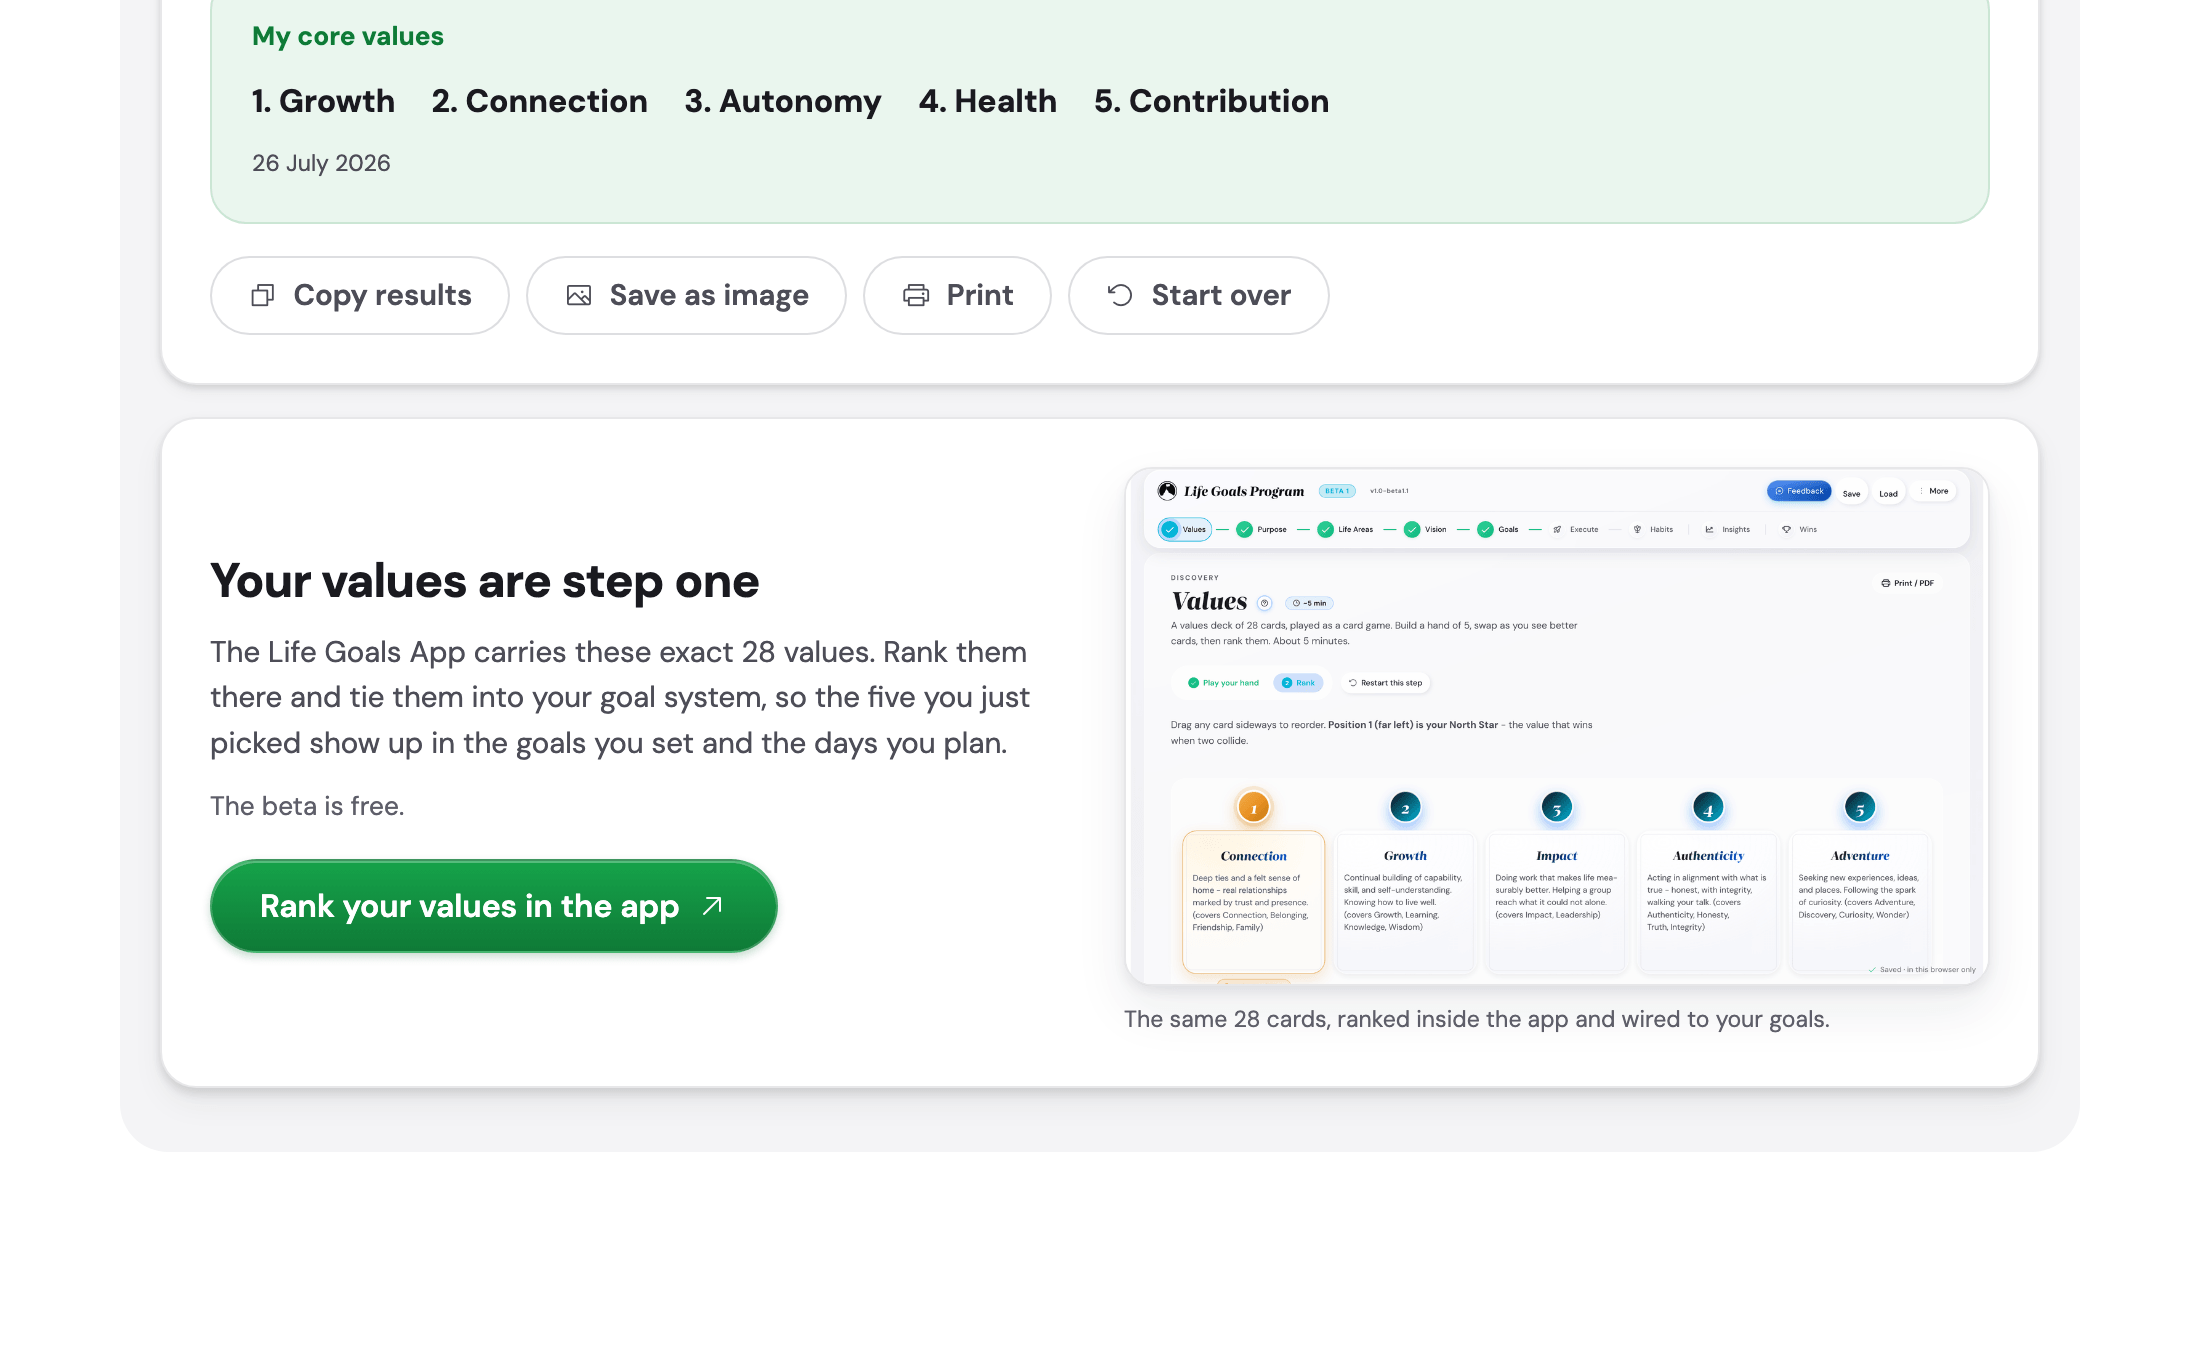Select the "1. Growth" value text
This screenshot has height=1370, width=2200.
coord(323,101)
